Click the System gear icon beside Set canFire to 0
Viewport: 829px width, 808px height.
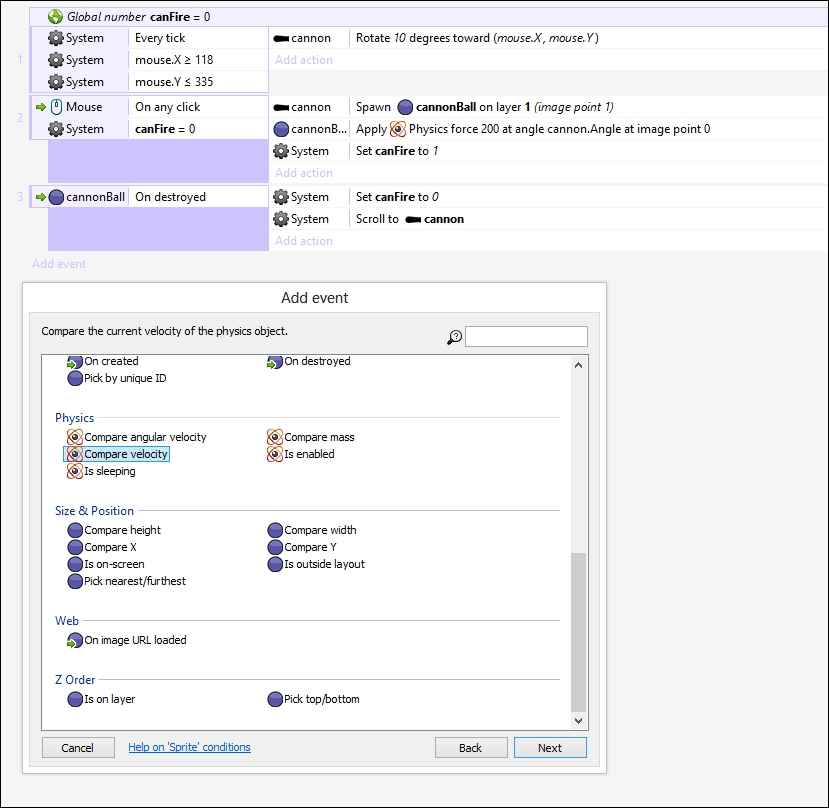[x=281, y=197]
